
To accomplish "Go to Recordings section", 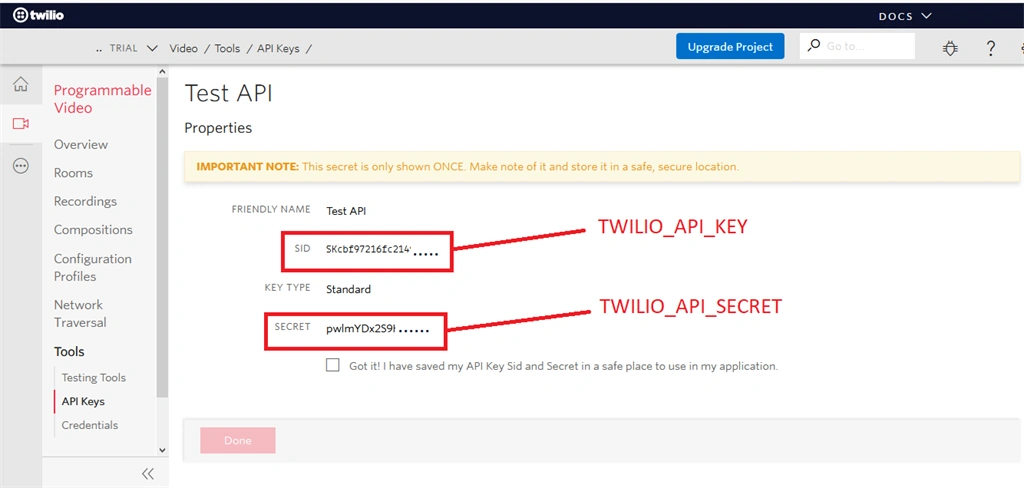I will pos(86,201).
